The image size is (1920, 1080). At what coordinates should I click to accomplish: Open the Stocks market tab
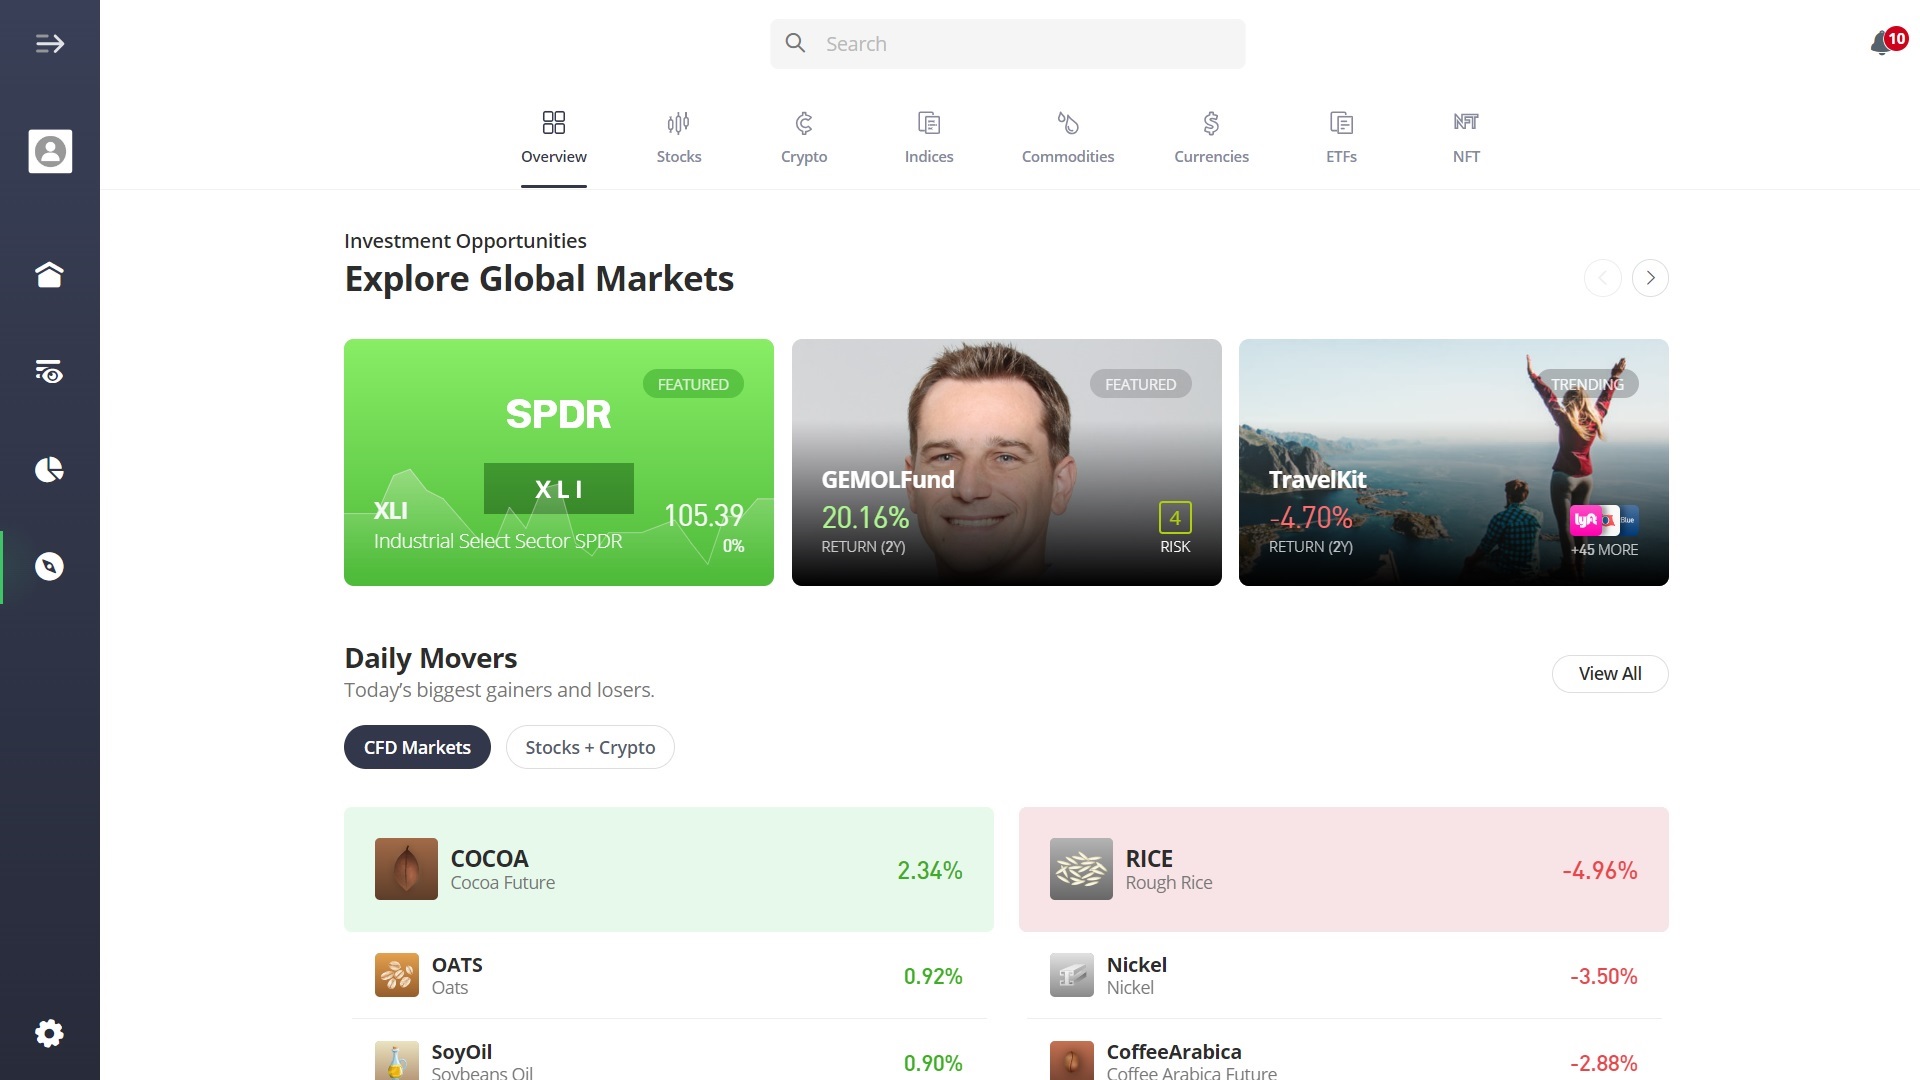pyautogui.click(x=676, y=138)
